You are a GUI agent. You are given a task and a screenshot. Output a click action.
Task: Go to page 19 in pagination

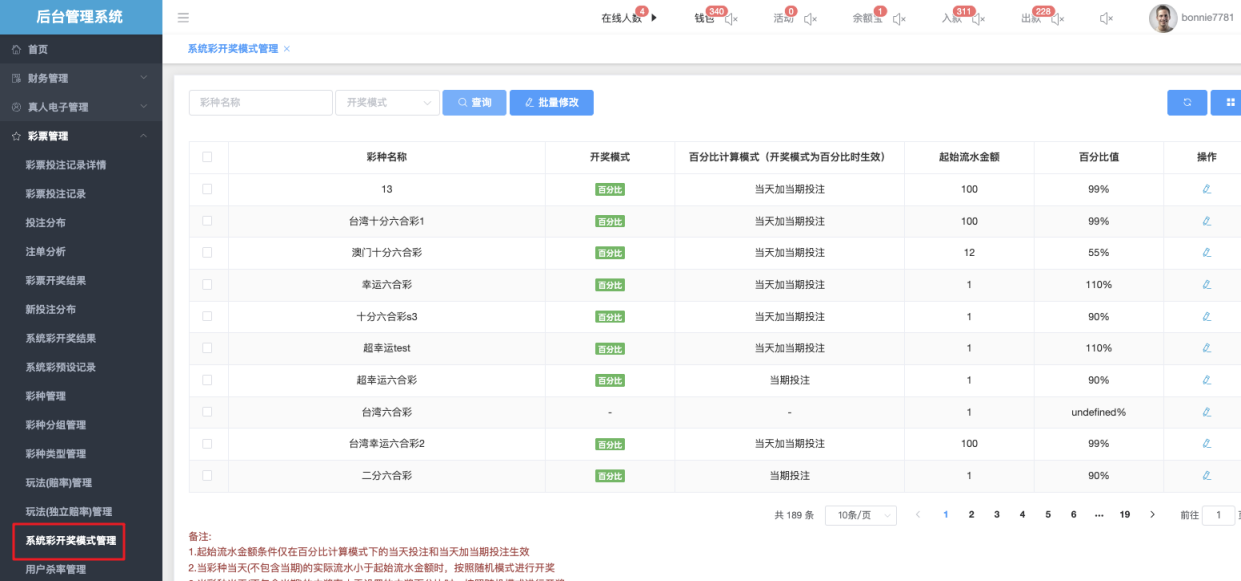pos(1124,514)
